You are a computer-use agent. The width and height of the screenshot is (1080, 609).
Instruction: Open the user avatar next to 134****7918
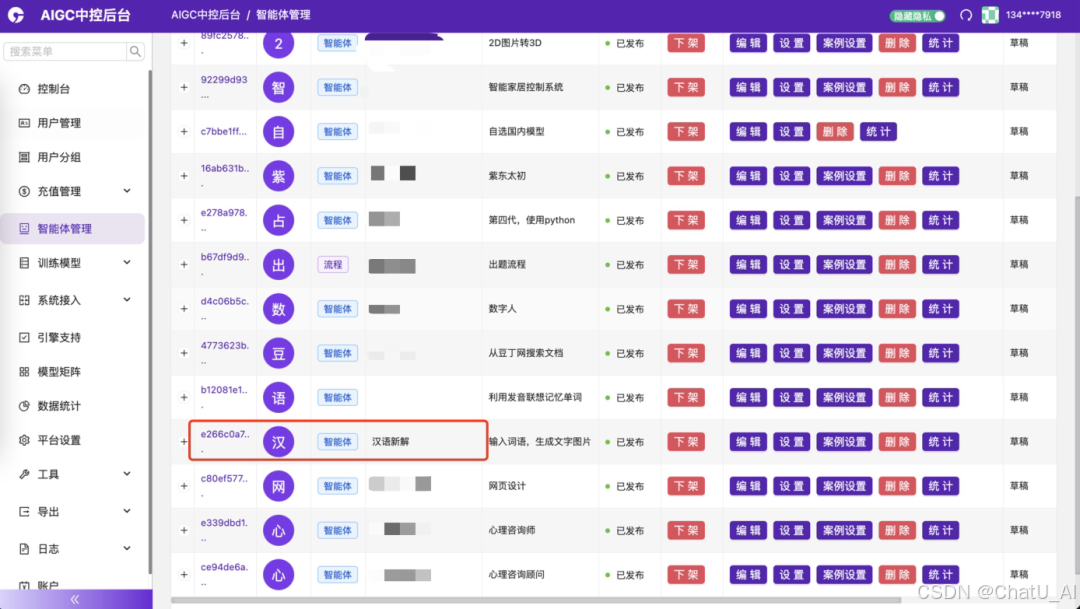tap(990, 15)
